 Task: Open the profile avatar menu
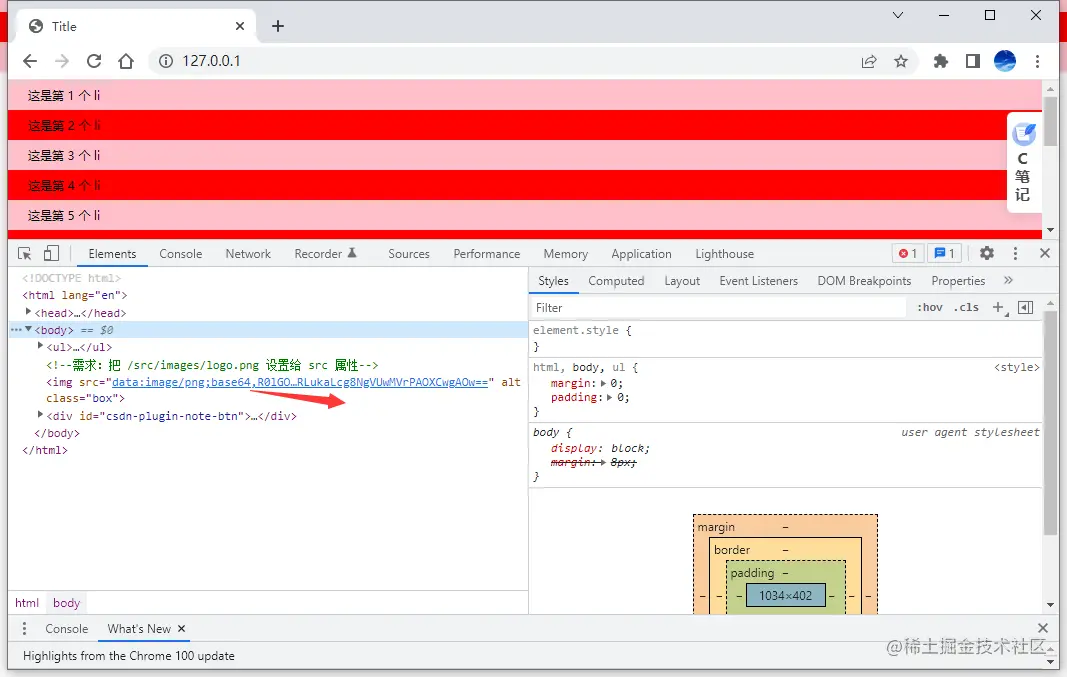click(1004, 61)
